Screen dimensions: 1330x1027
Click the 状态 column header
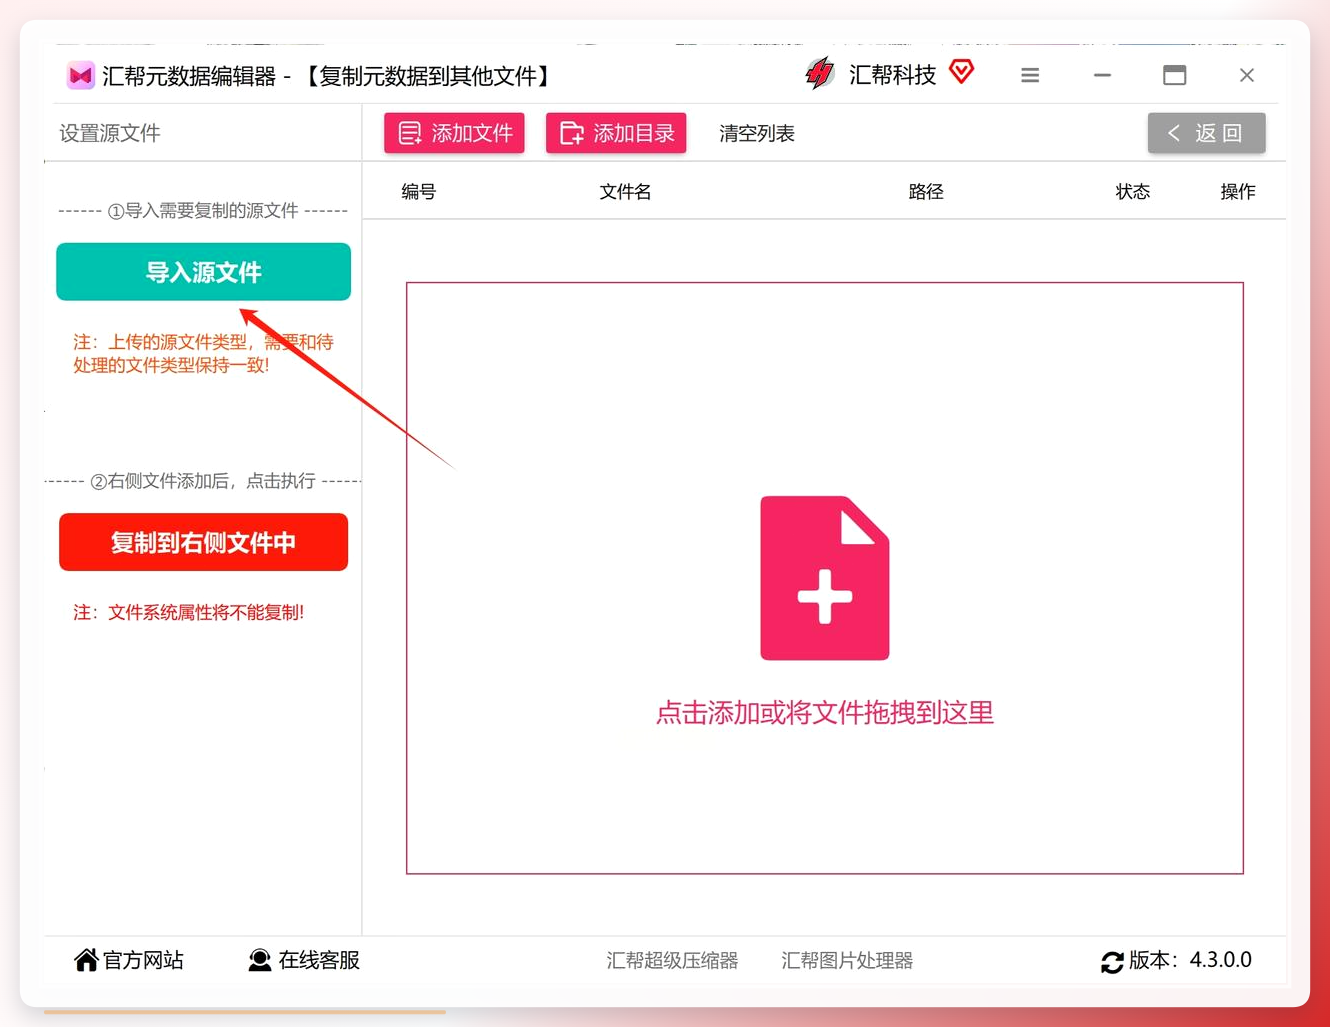1133,191
